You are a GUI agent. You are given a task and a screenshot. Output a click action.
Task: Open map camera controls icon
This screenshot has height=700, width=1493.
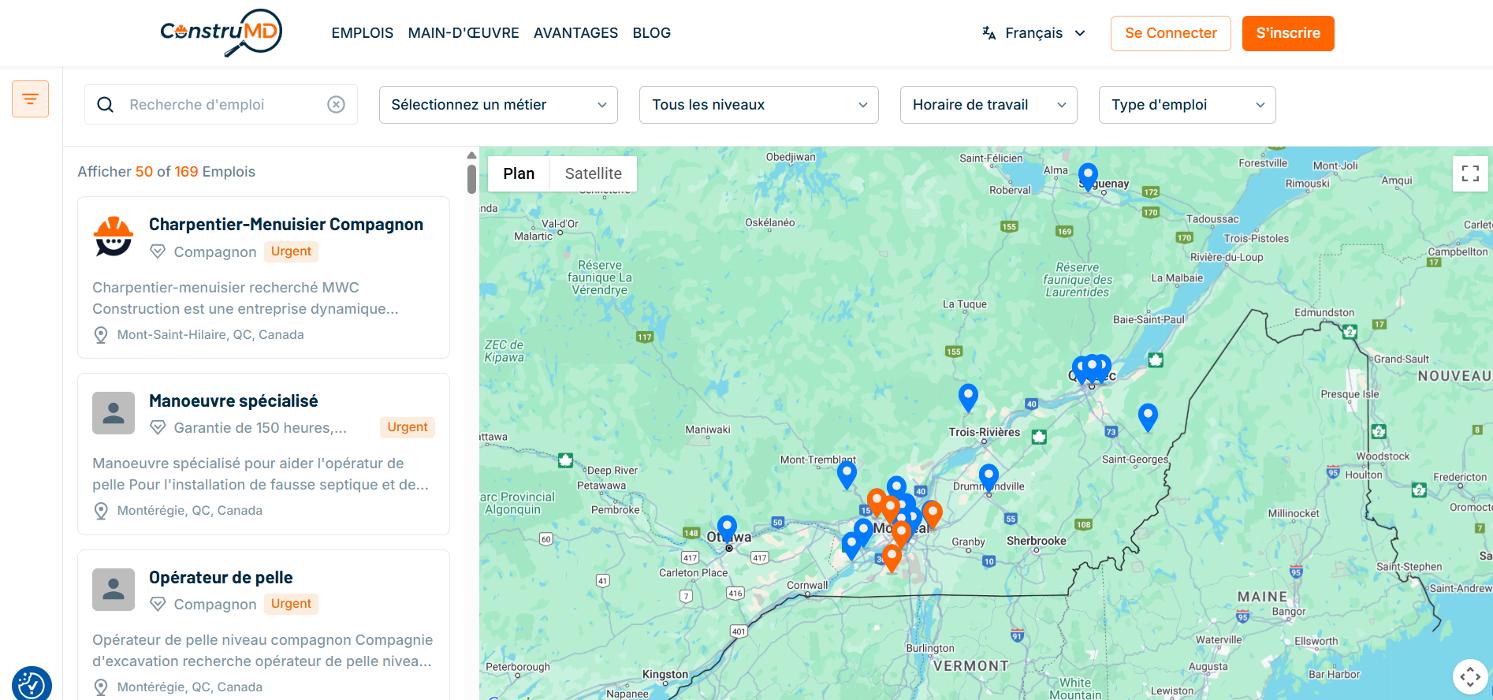click(x=1469, y=675)
